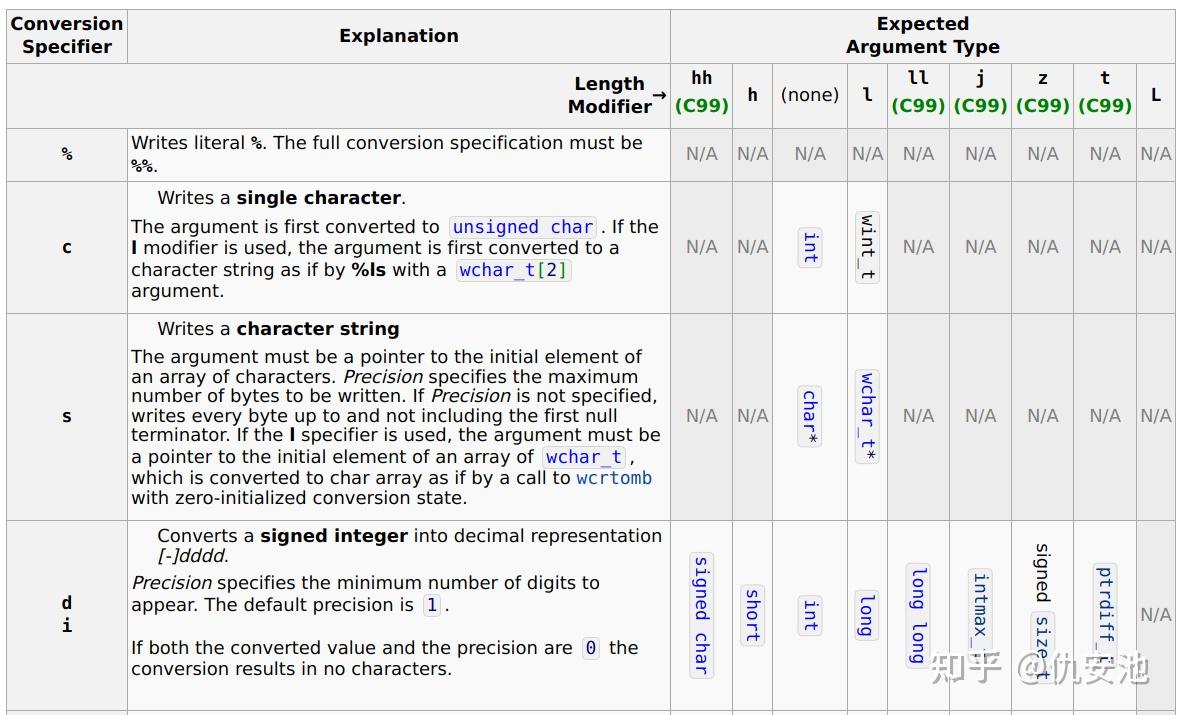Click the wcrtomb function link

point(614,478)
